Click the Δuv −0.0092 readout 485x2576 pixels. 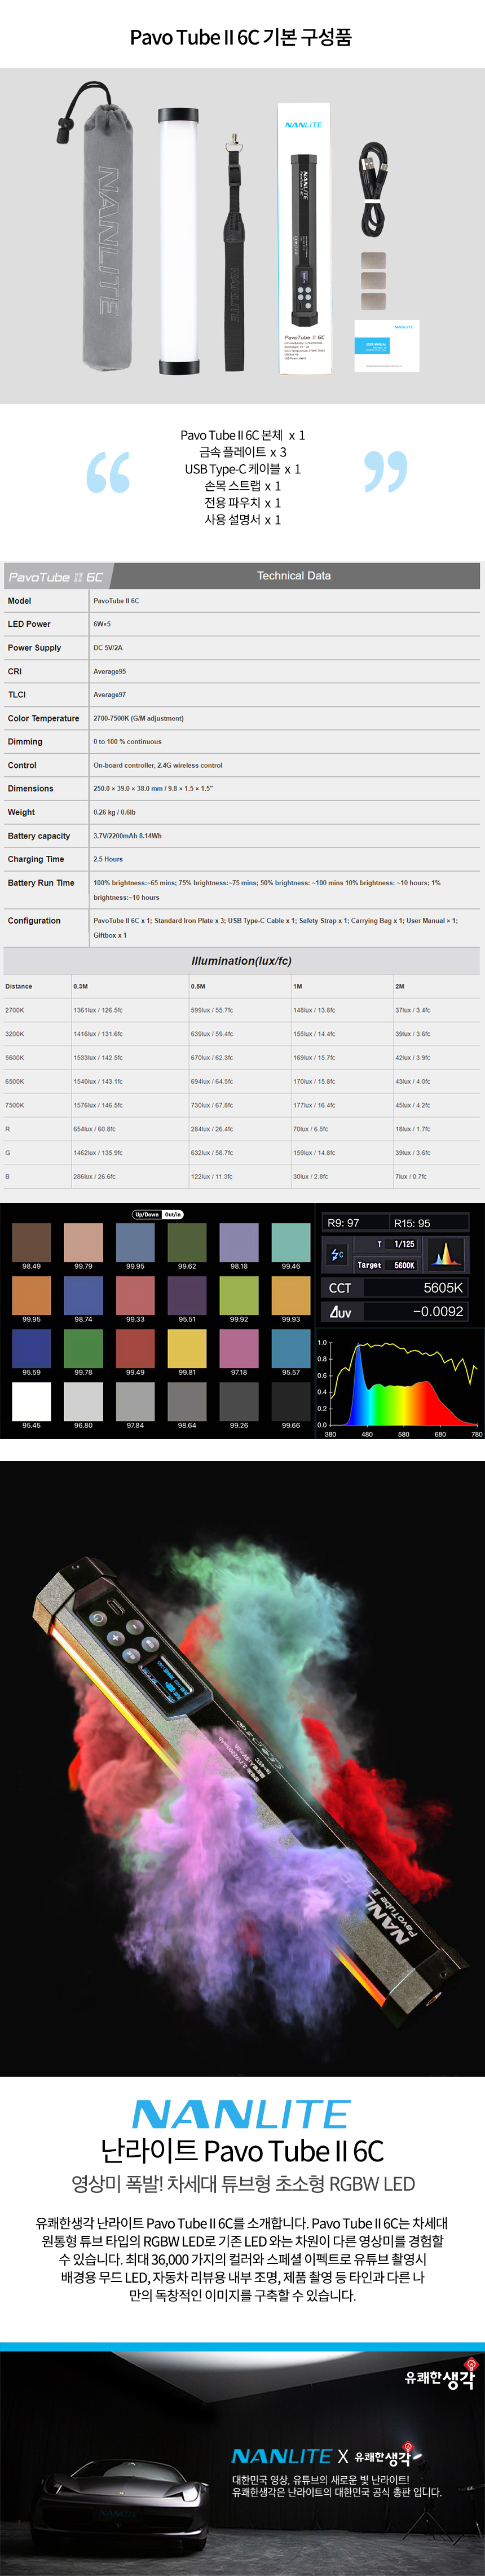(396, 1311)
